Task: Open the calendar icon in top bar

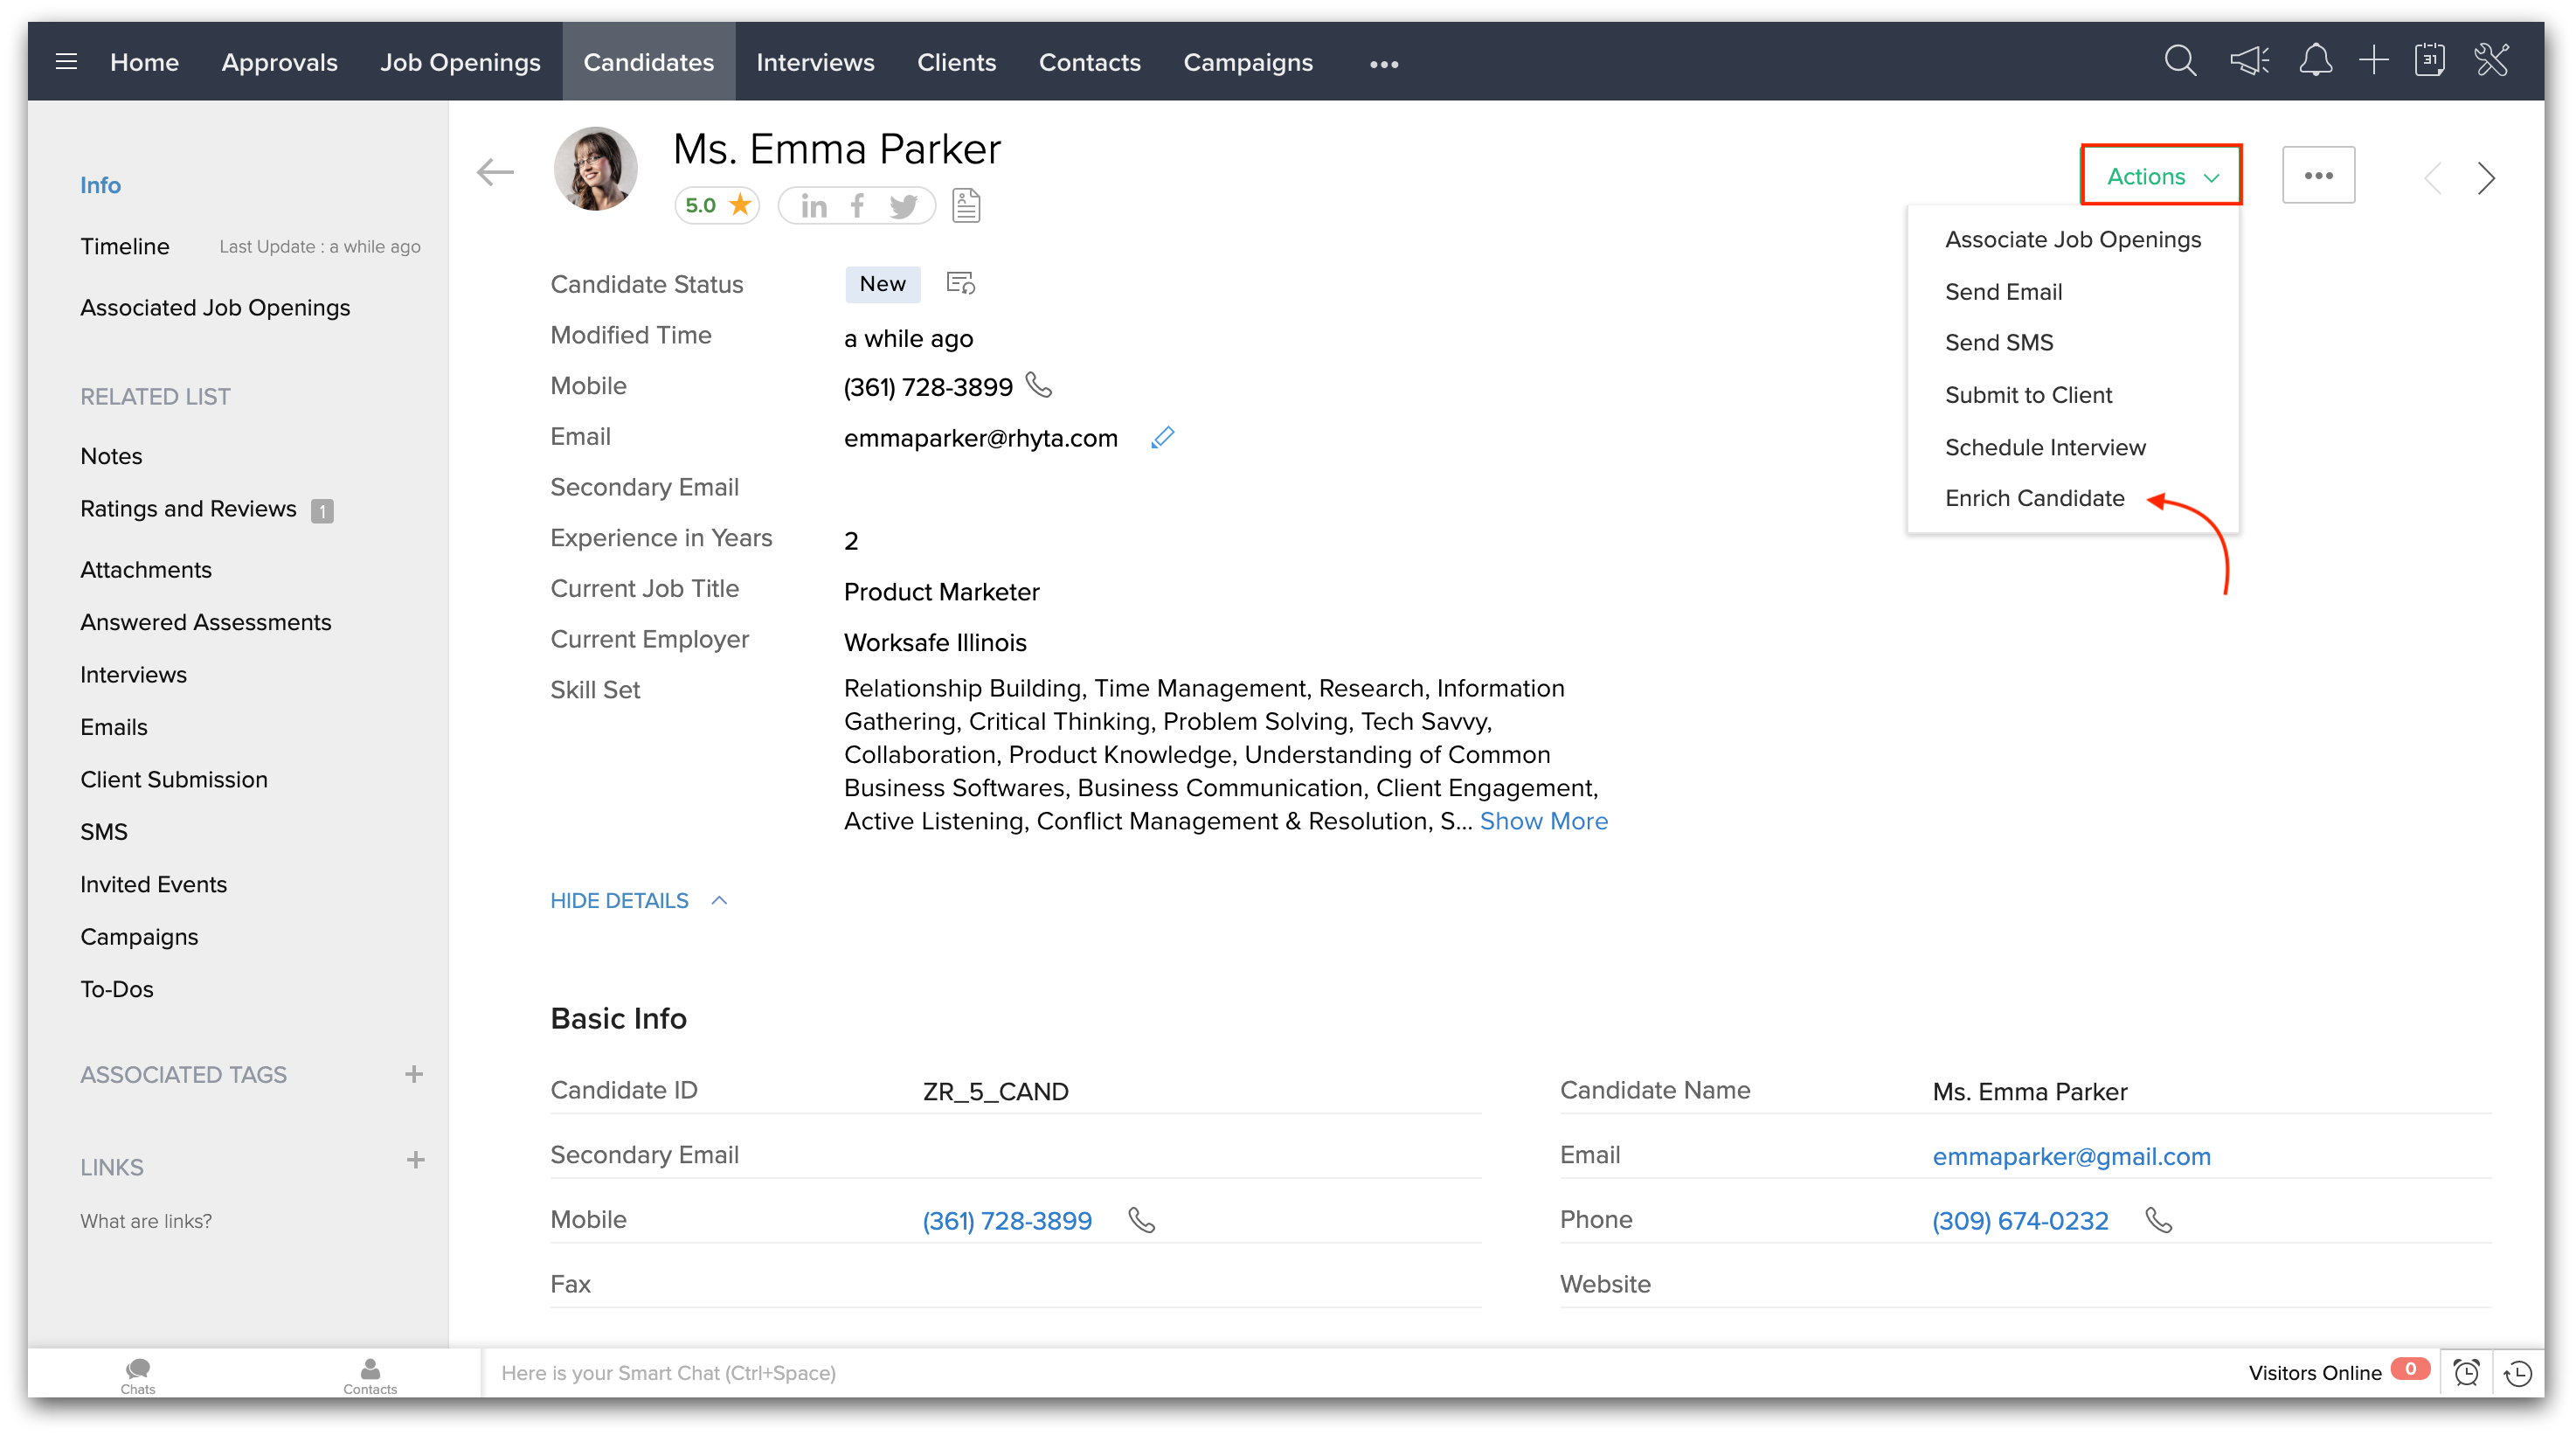Action: 2429,62
